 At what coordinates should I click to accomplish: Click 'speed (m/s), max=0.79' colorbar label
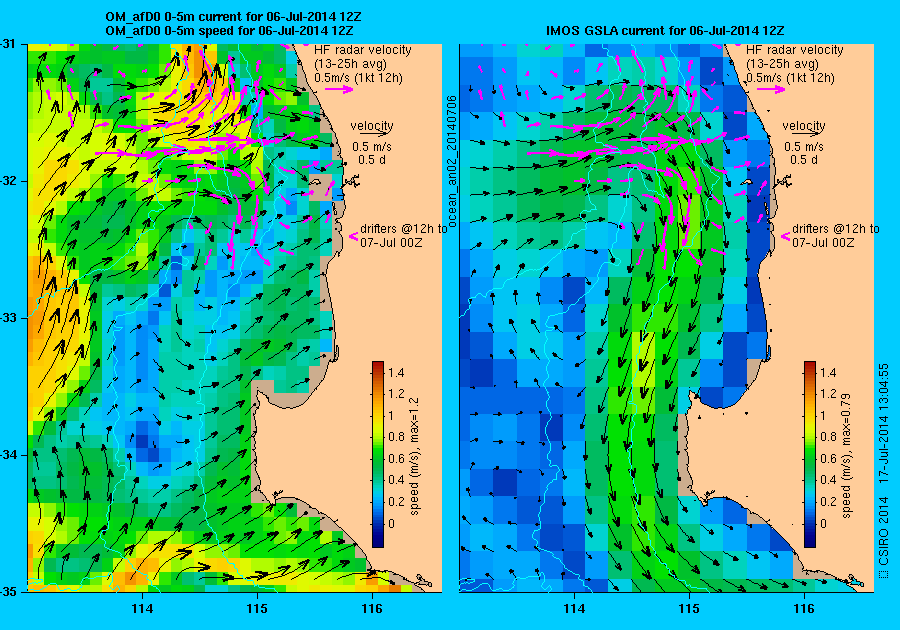(x=847, y=456)
